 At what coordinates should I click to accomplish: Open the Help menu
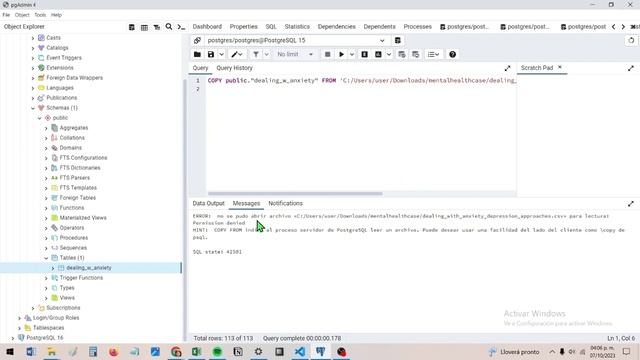56,15
